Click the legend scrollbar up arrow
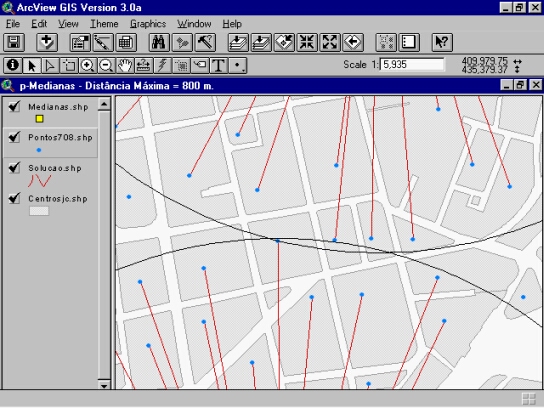This screenshot has height=408, width=544. (x=104, y=104)
